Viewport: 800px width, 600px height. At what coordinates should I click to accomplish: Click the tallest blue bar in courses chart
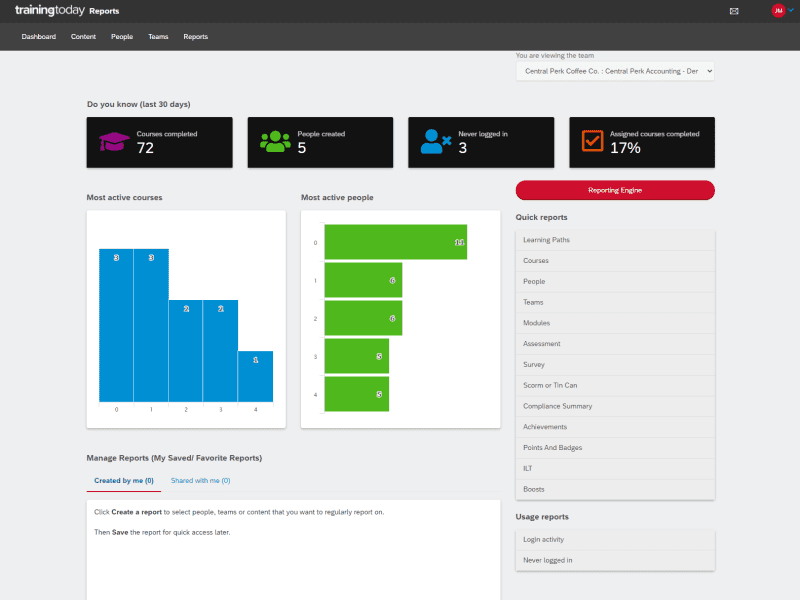(116, 325)
